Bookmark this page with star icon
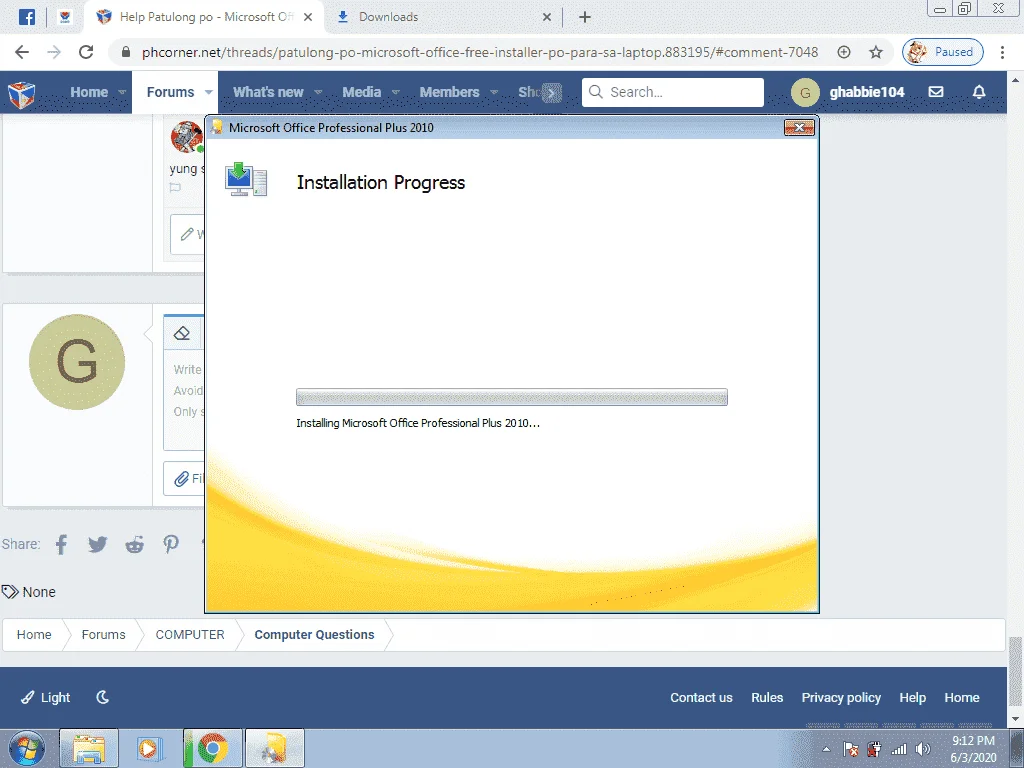1024x768 pixels. (876, 52)
